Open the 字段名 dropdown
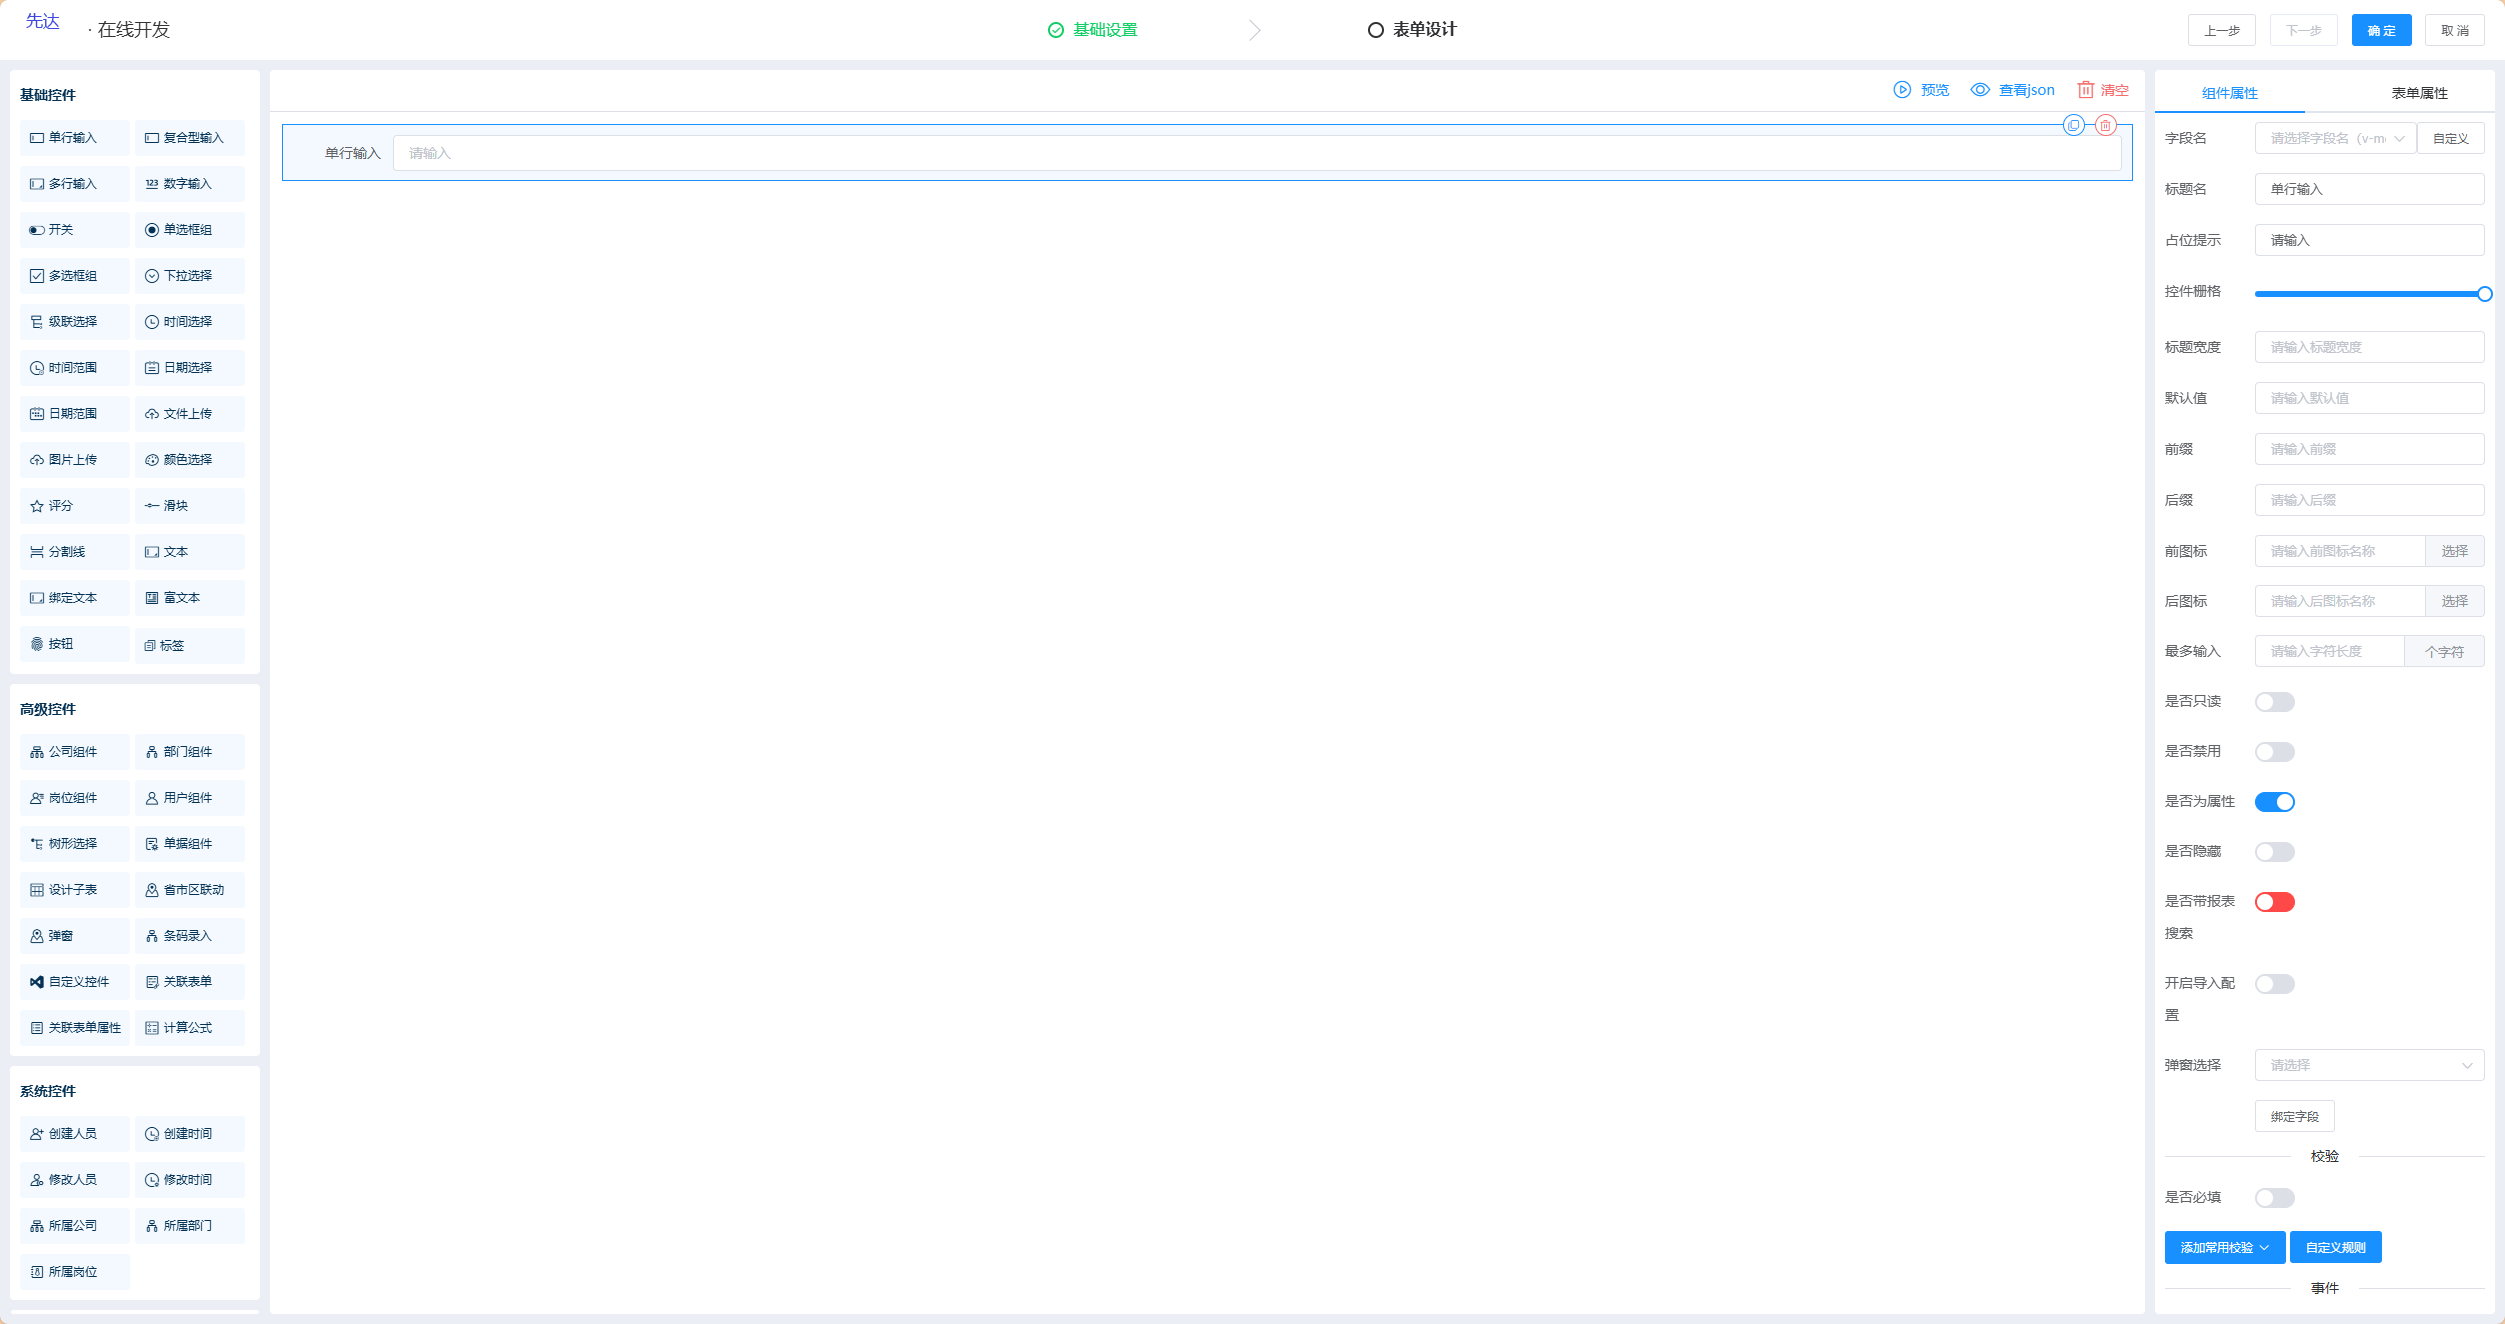The height and width of the screenshot is (1324, 2505). coord(2334,139)
